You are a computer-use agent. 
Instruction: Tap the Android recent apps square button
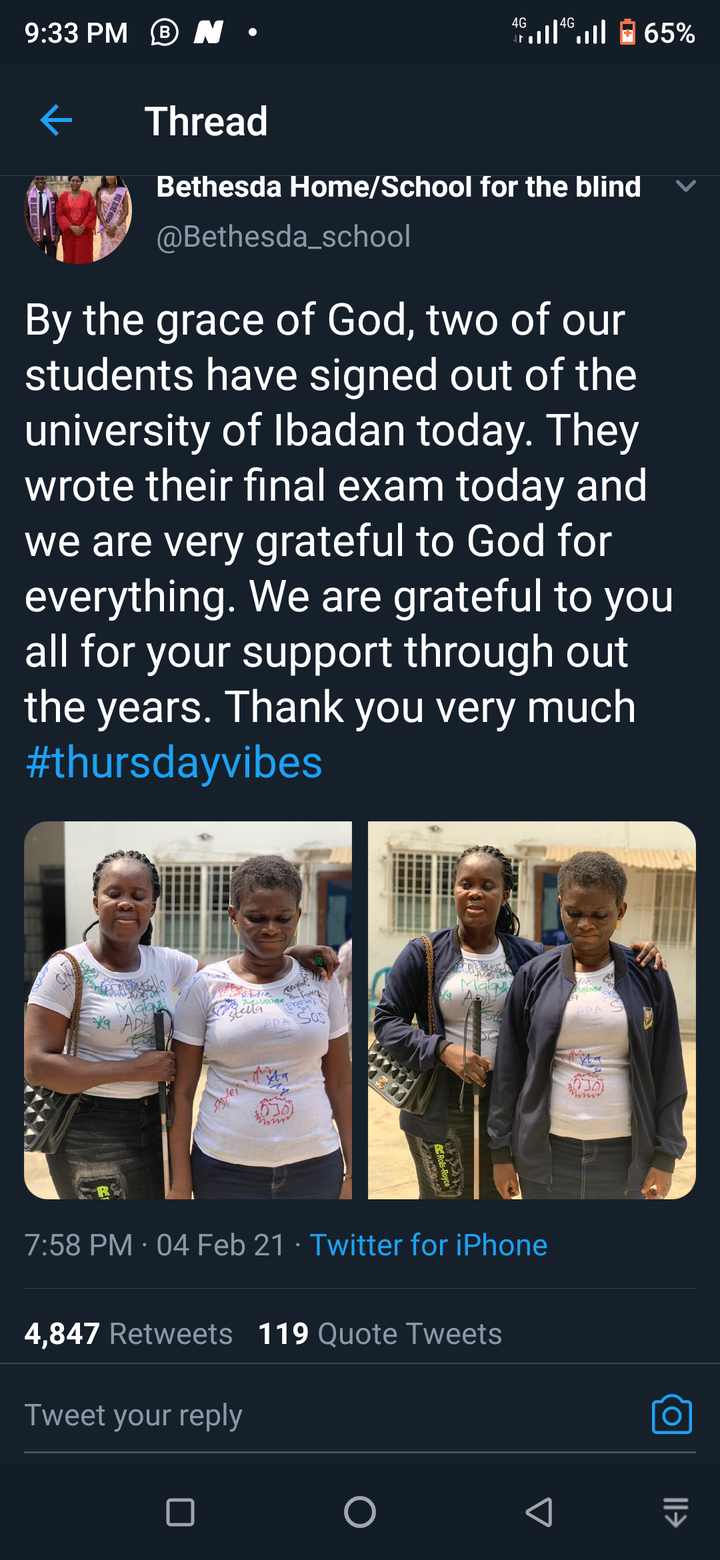coord(180,1511)
